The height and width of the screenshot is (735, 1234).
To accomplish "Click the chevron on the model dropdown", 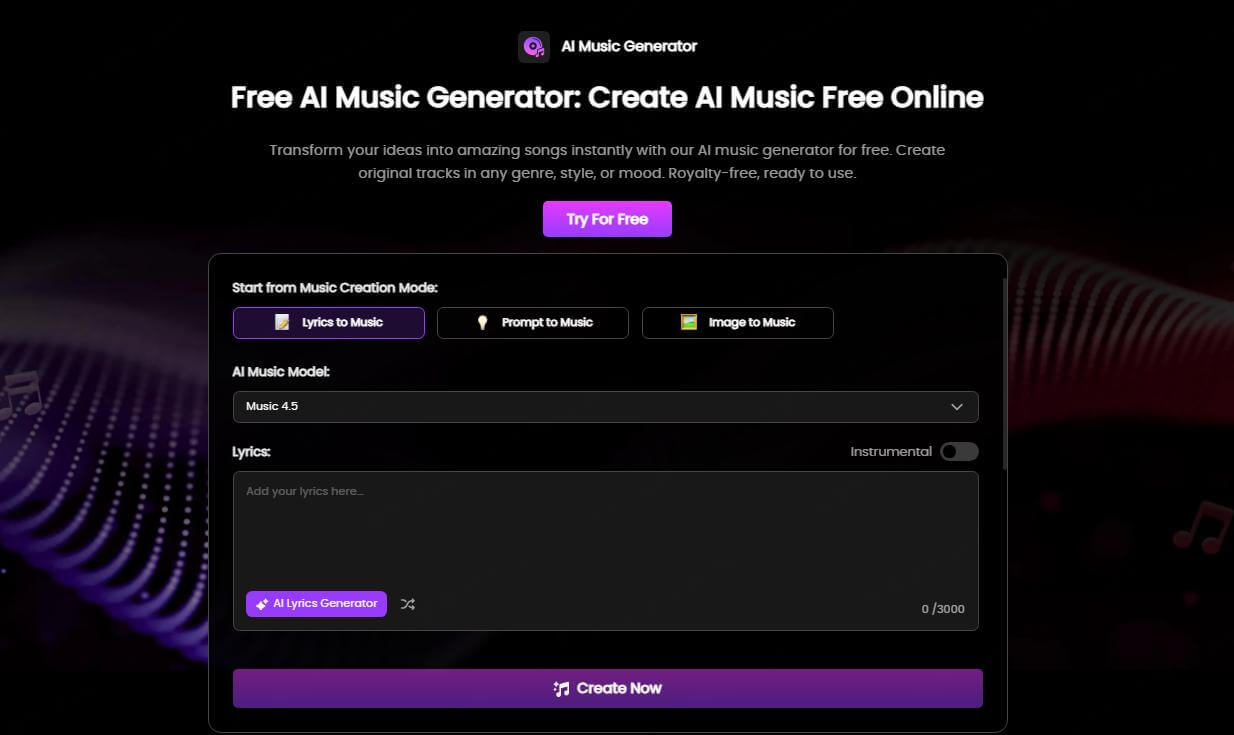I will [957, 406].
